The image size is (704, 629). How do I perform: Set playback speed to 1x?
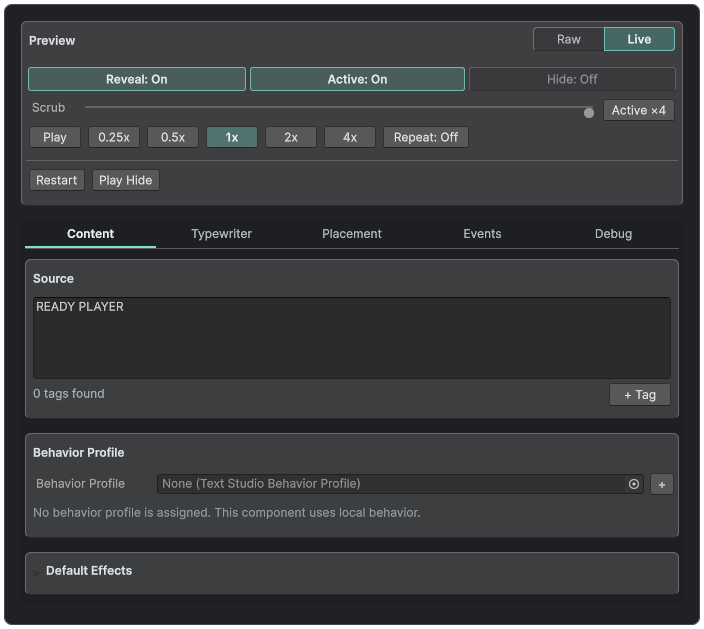232,137
